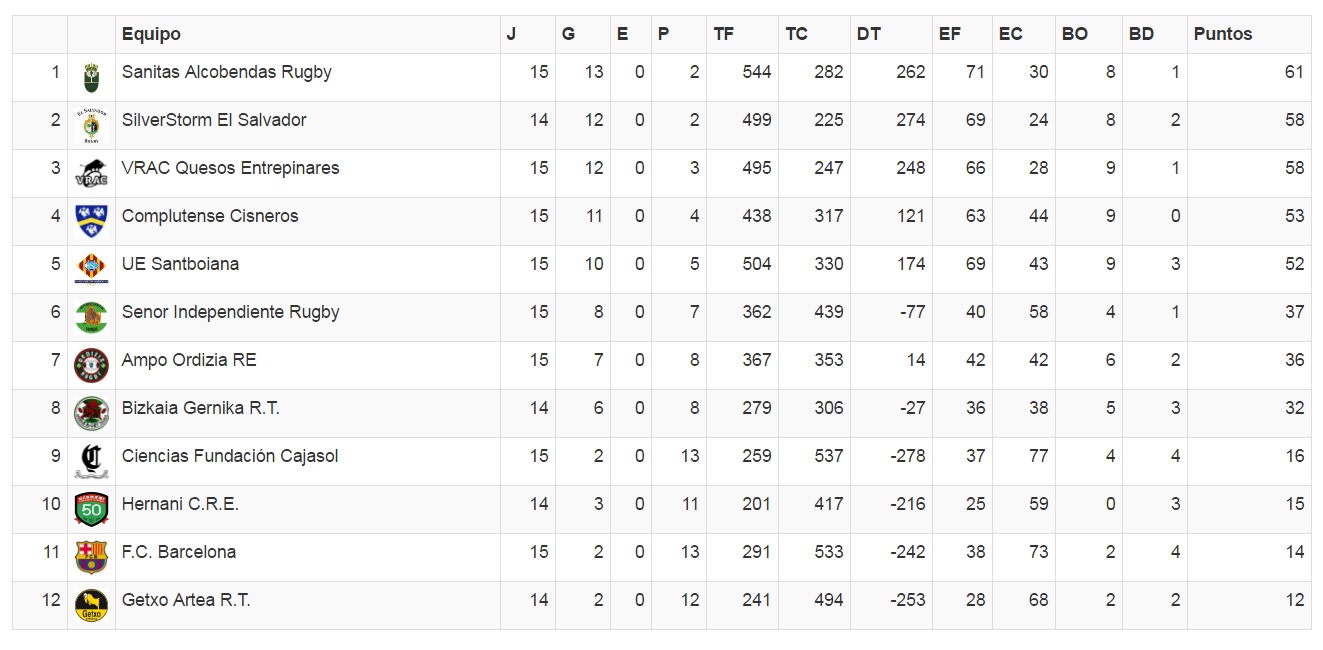Viewport: 1323px width, 650px height.
Task: Click the VRAC Quesos Entrepinares logo
Action: pyautogui.click(x=91, y=174)
